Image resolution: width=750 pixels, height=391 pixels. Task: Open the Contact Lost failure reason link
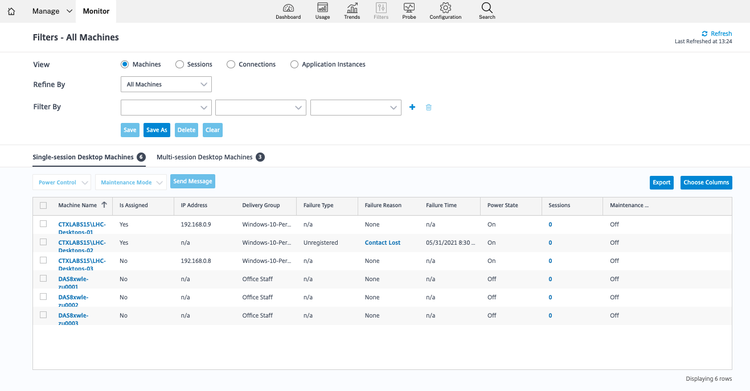(x=382, y=243)
